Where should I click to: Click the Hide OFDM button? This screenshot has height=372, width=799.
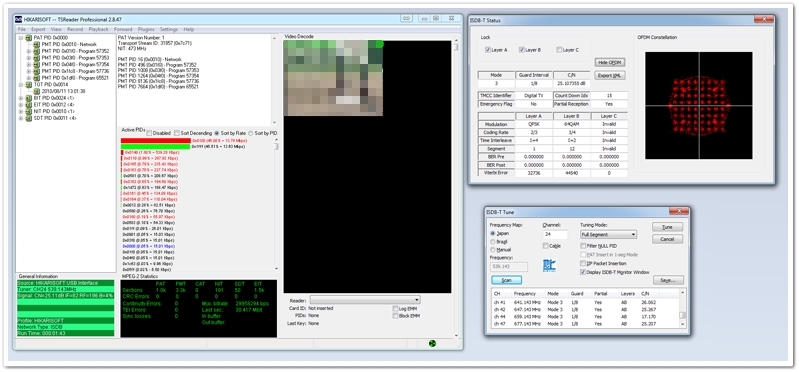point(609,63)
